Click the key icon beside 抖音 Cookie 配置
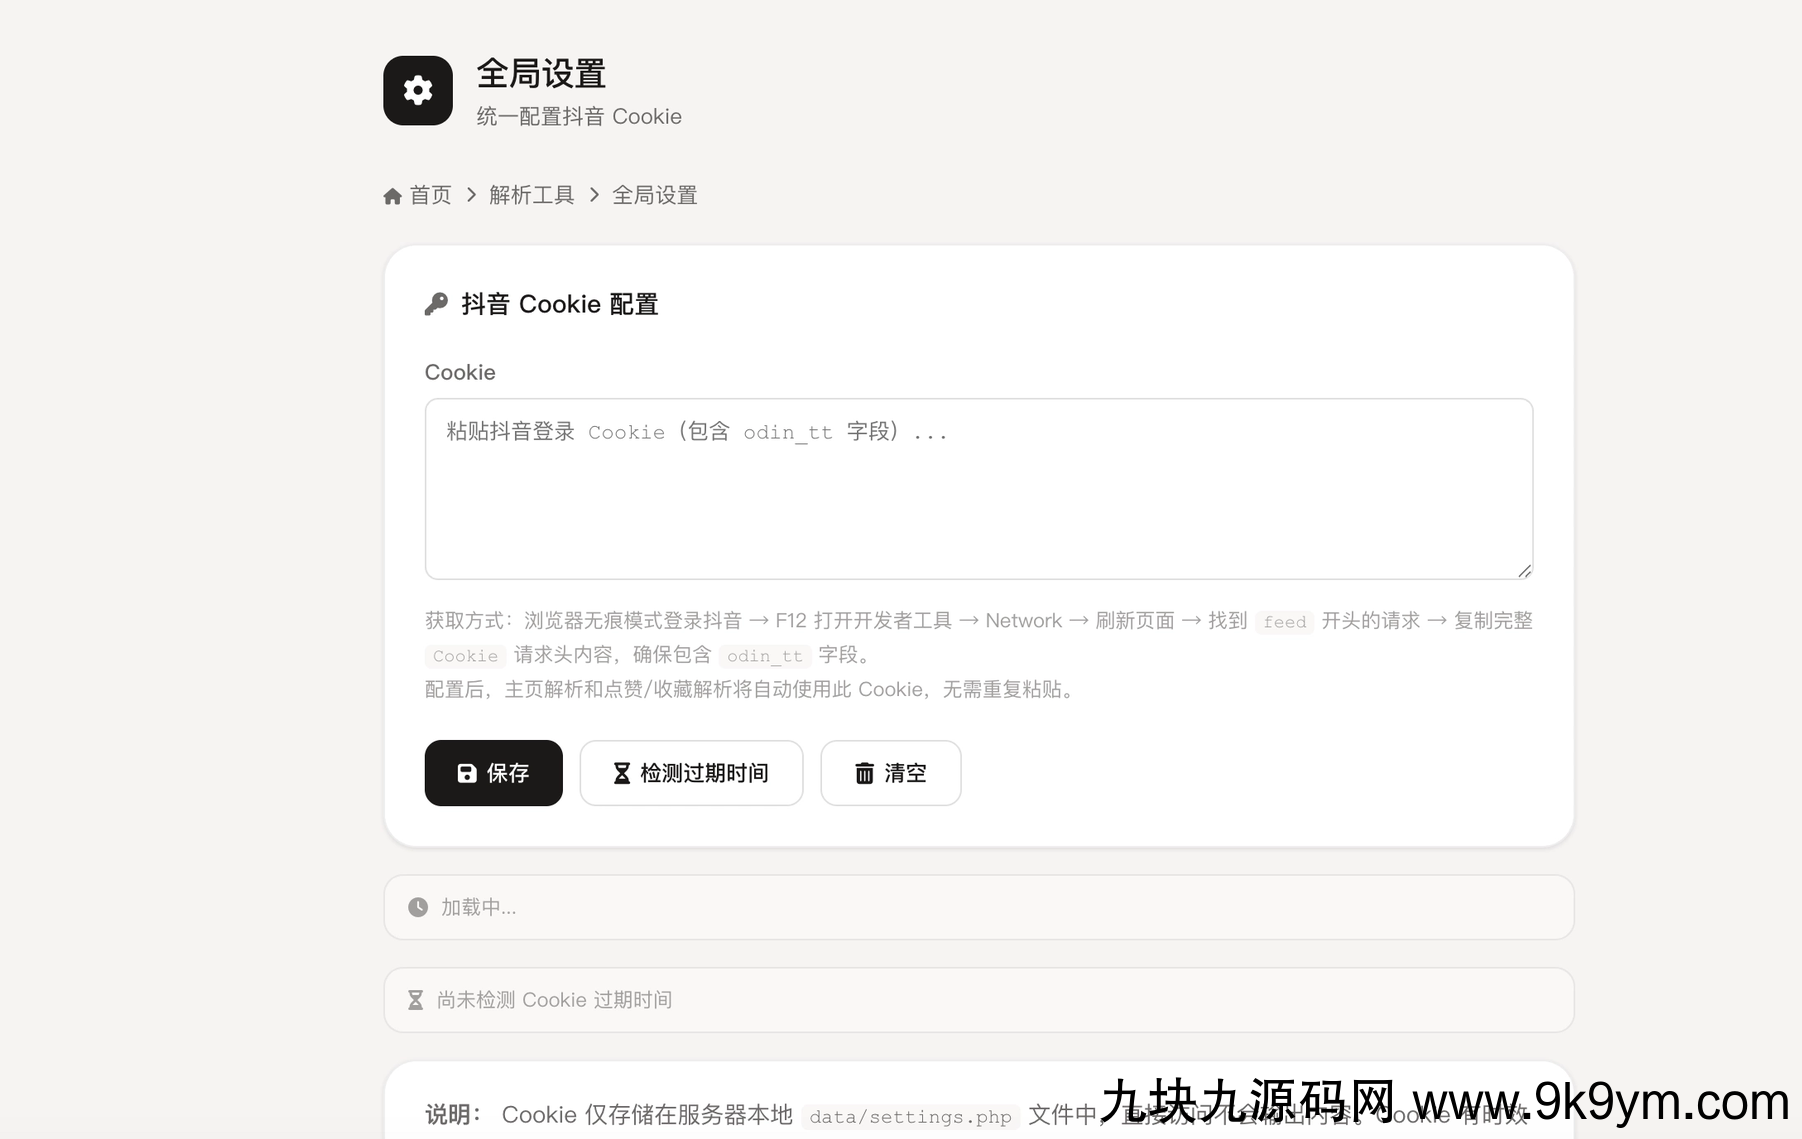This screenshot has height=1139, width=1802. pyautogui.click(x=436, y=304)
